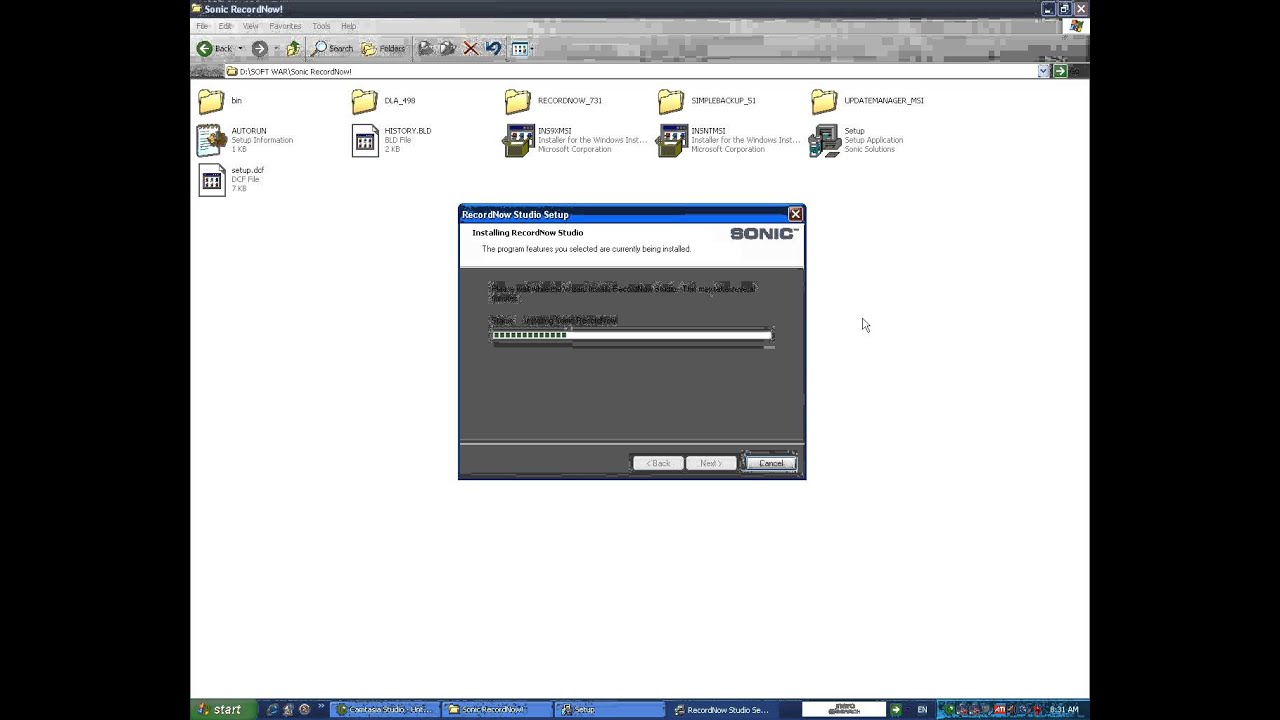Close the RecordNow Studio Setup dialog

(795, 214)
